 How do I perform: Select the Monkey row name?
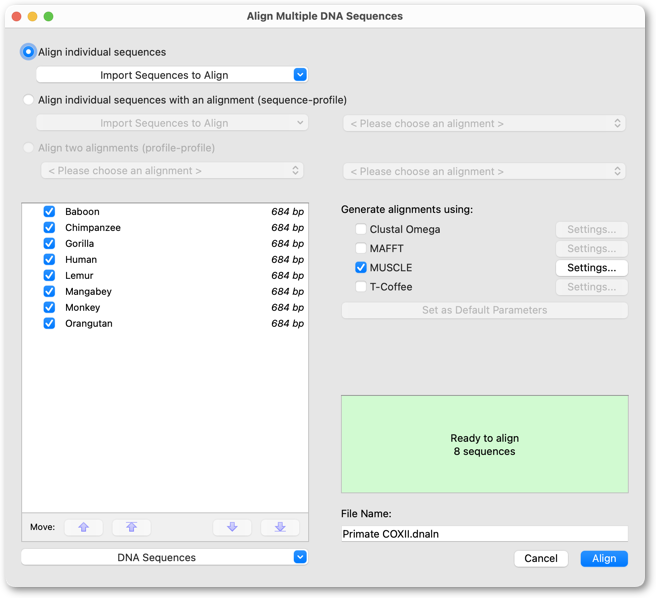pos(82,307)
